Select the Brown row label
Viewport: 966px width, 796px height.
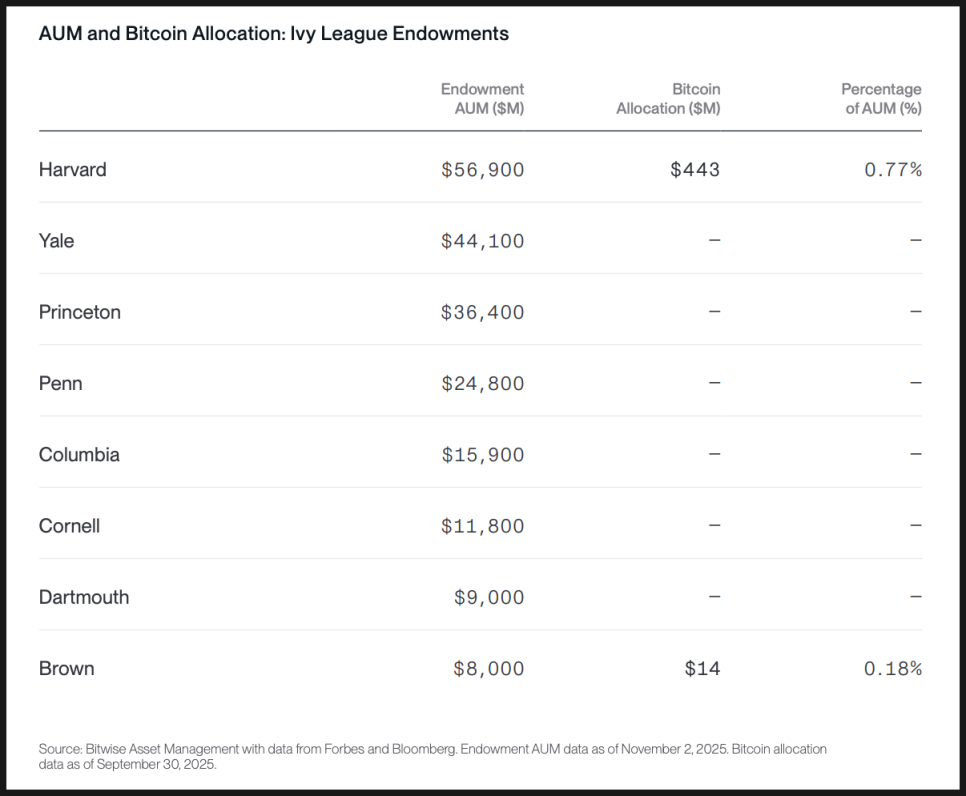[66, 668]
